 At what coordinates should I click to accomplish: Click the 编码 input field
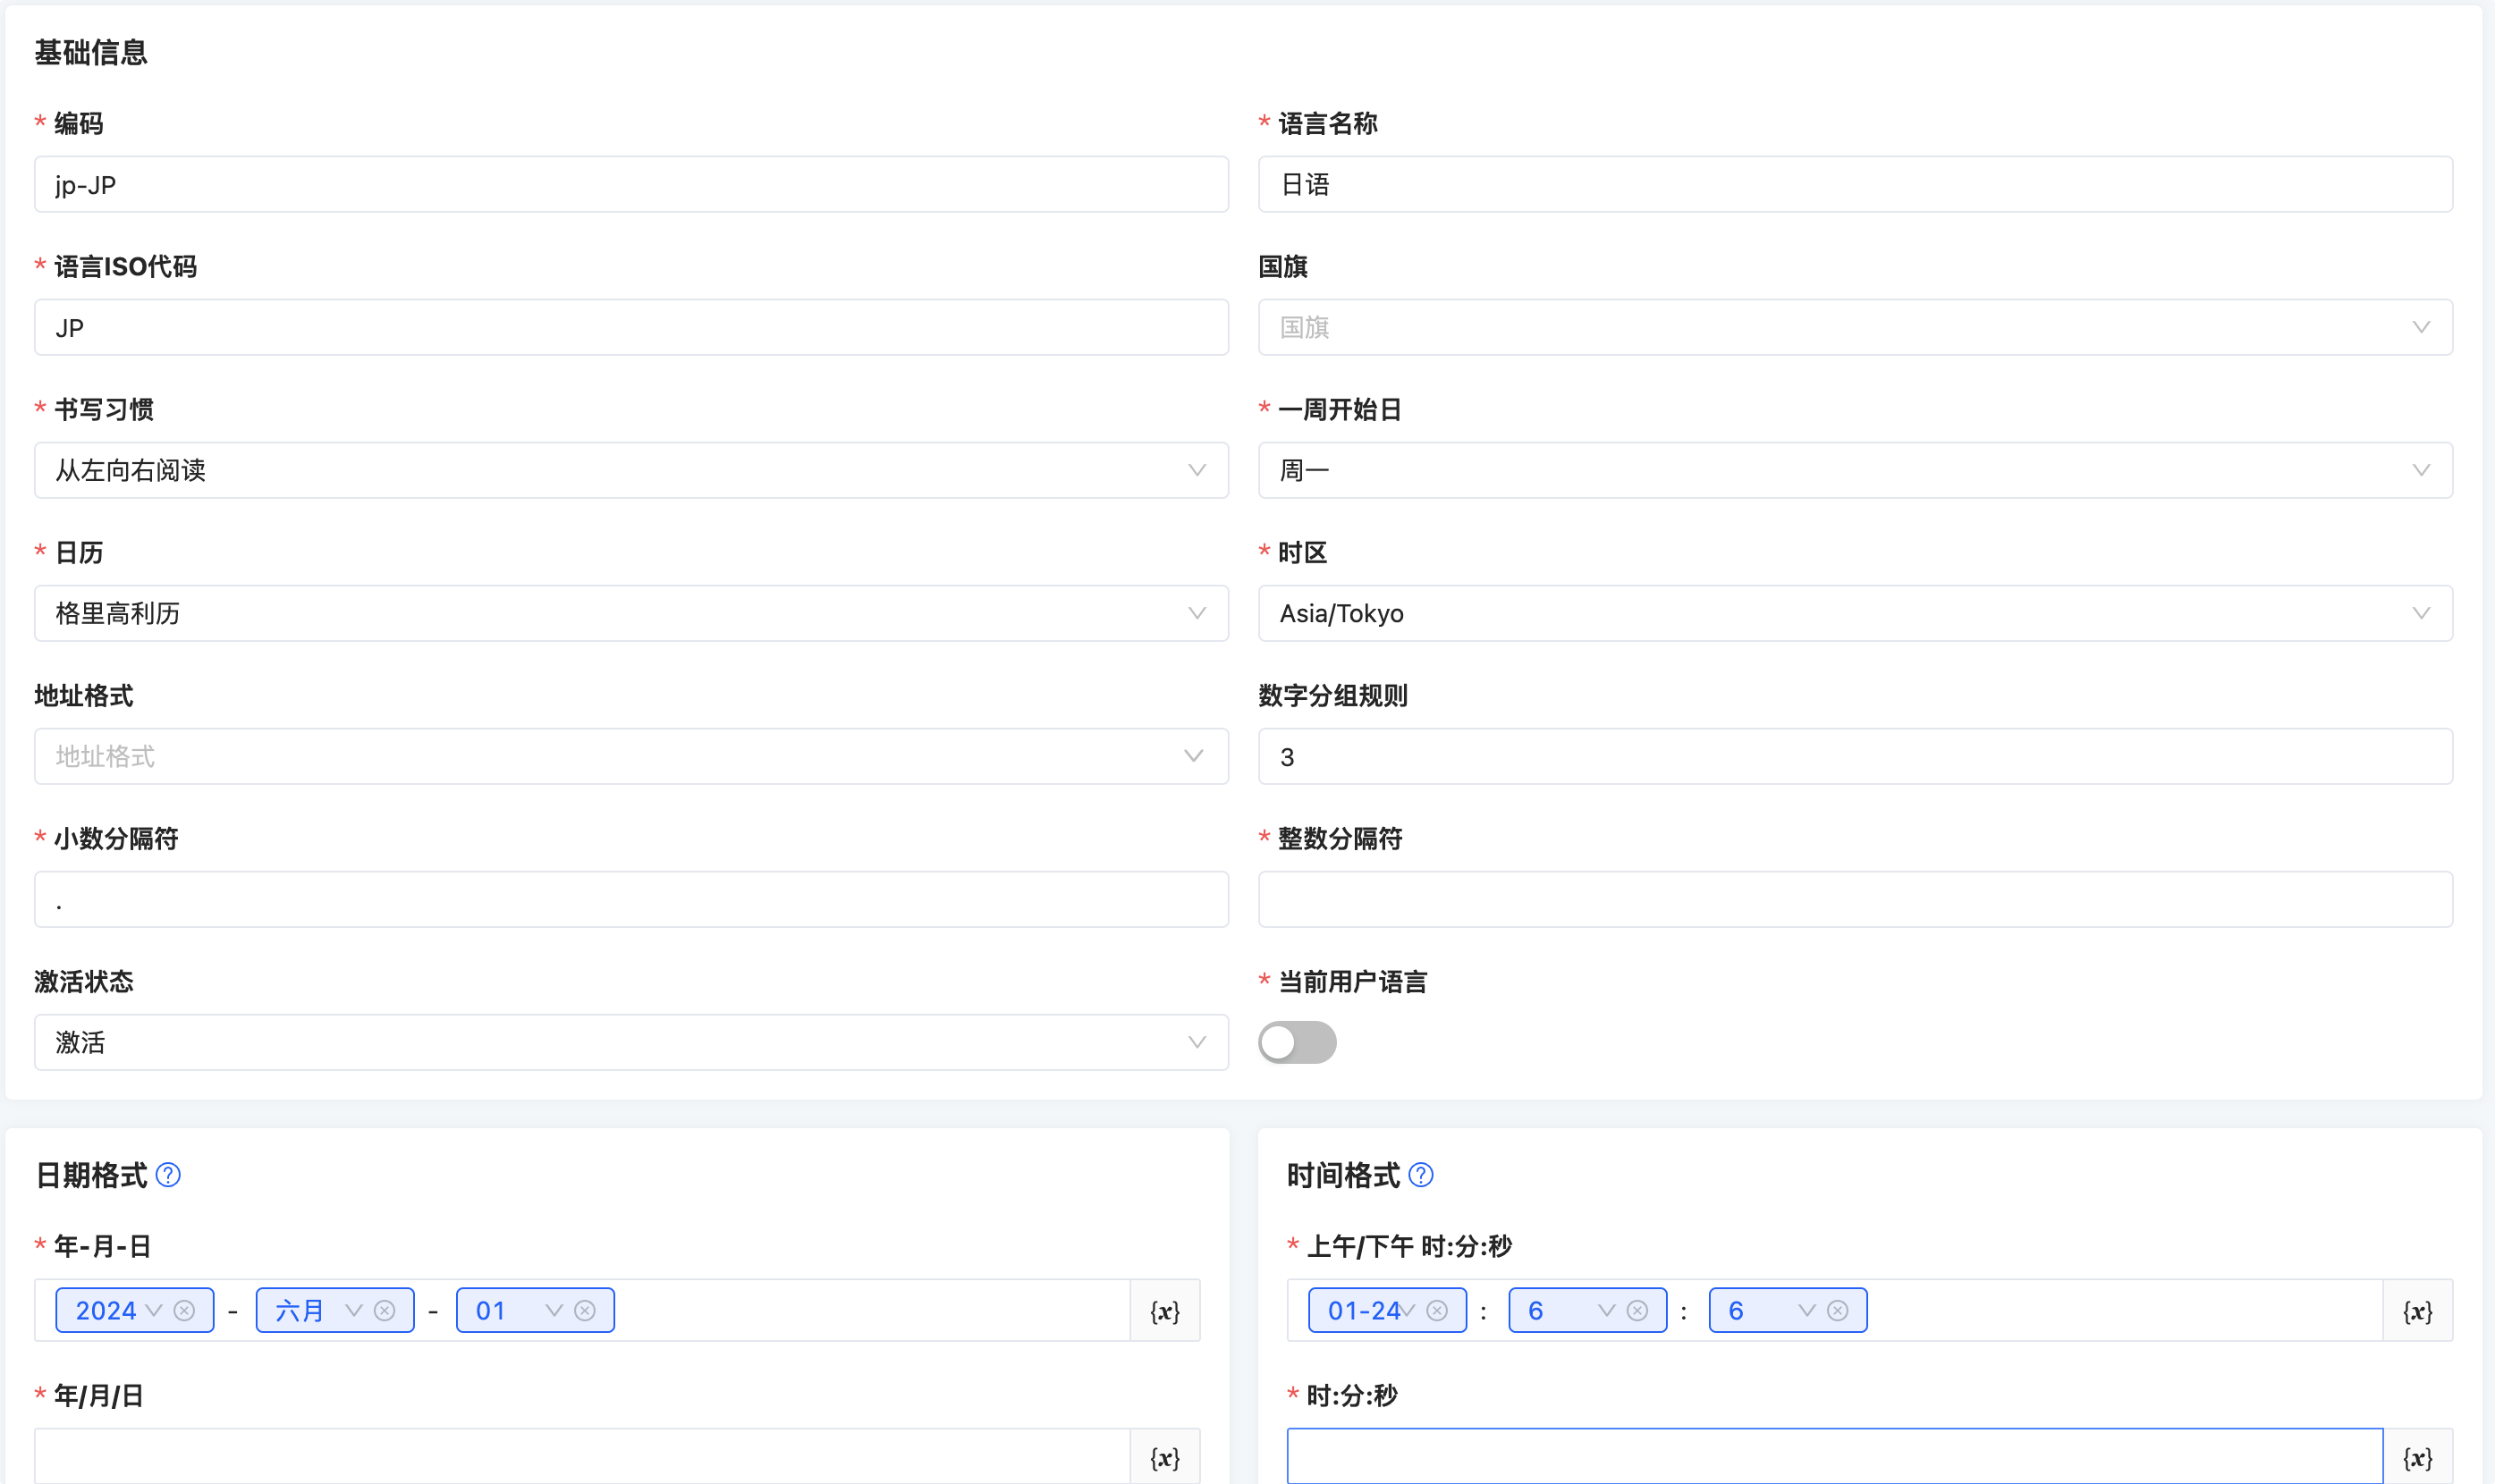coord(630,184)
